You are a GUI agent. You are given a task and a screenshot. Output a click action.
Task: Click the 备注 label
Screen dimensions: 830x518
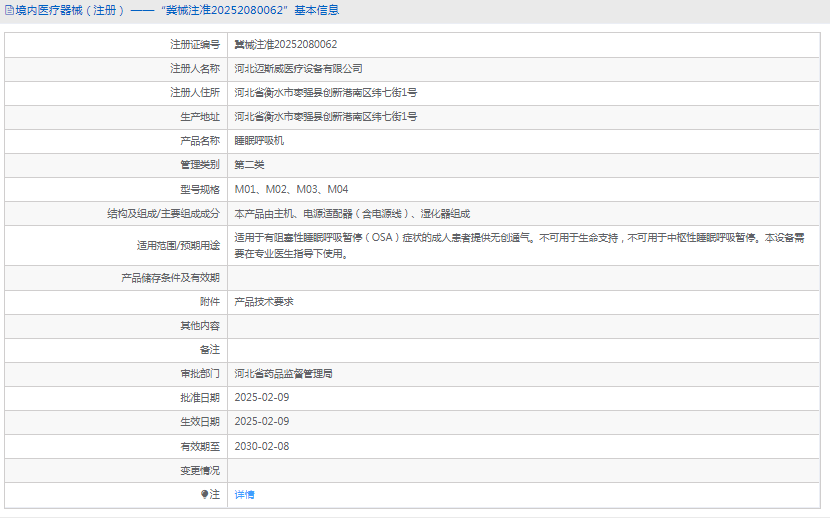(x=210, y=350)
